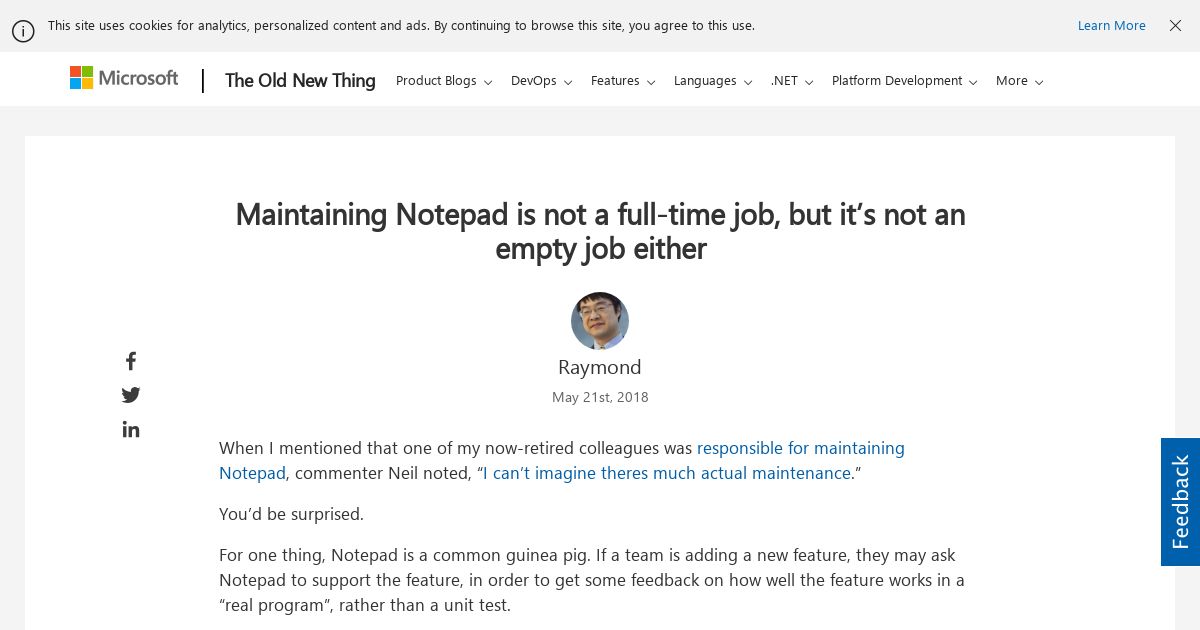The height and width of the screenshot is (630, 1200).
Task: Expand the DevOps menu
Action: coord(541,81)
